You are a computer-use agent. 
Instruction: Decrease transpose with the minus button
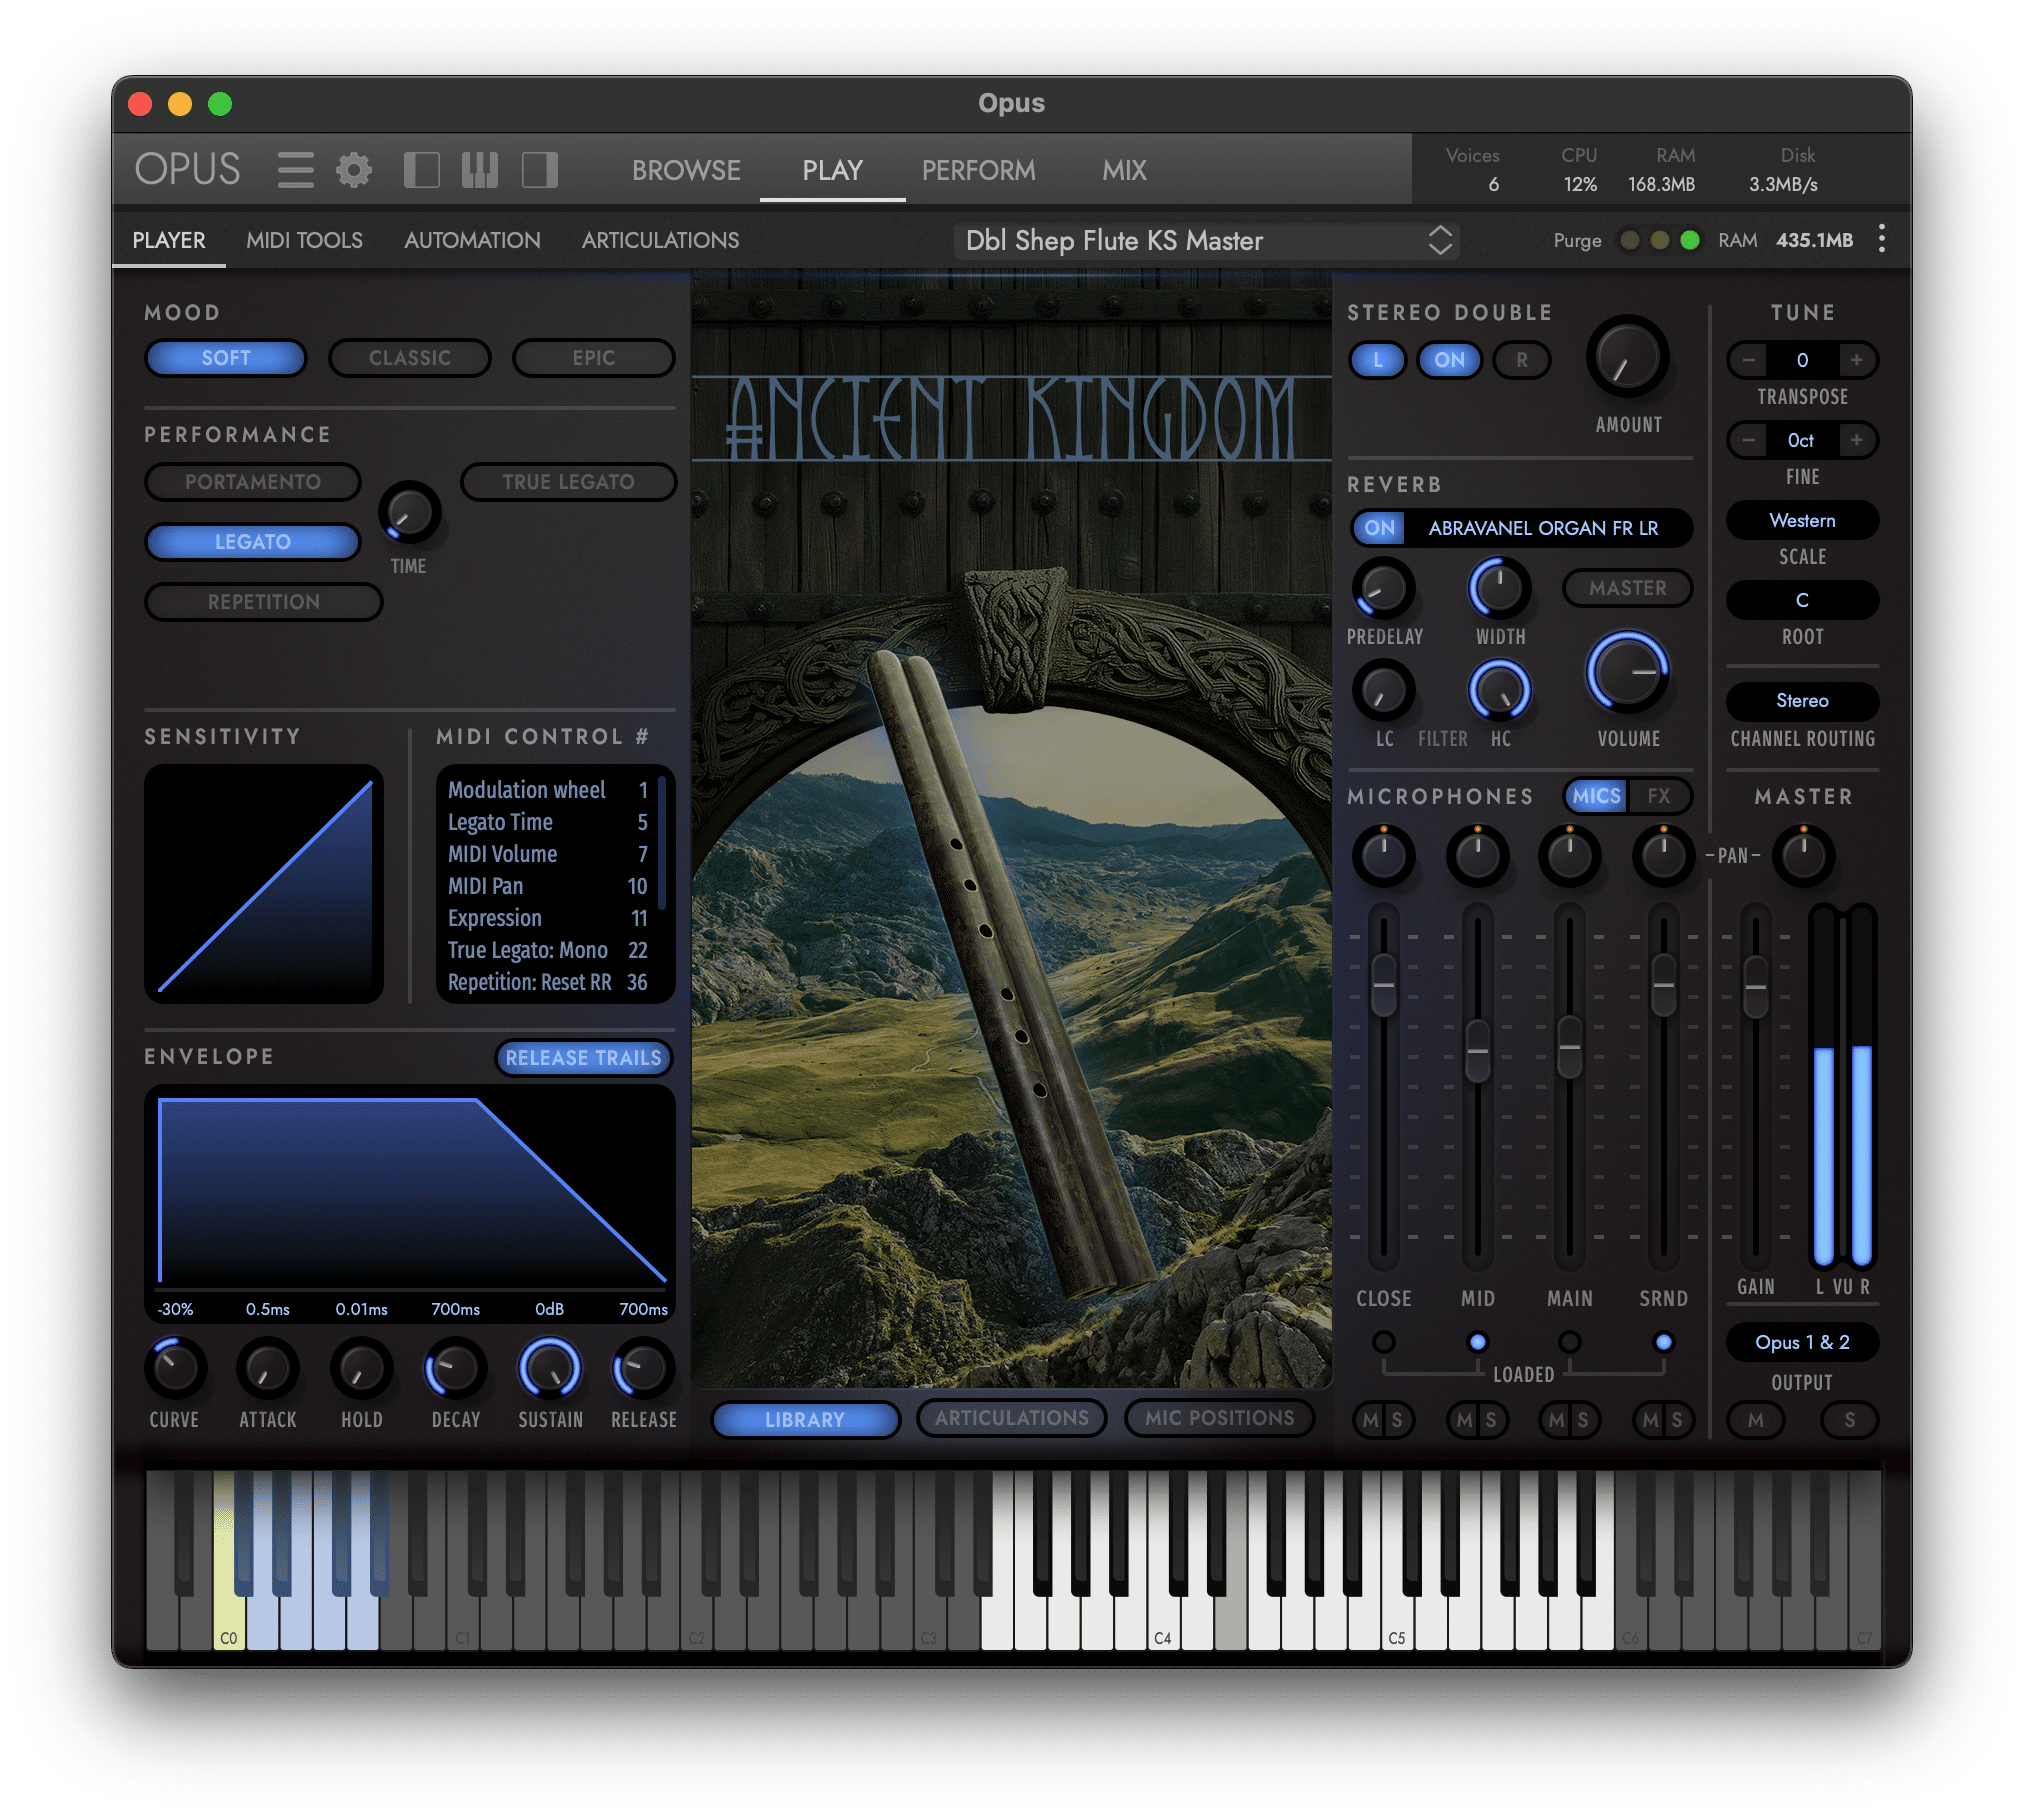click(x=1748, y=360)
